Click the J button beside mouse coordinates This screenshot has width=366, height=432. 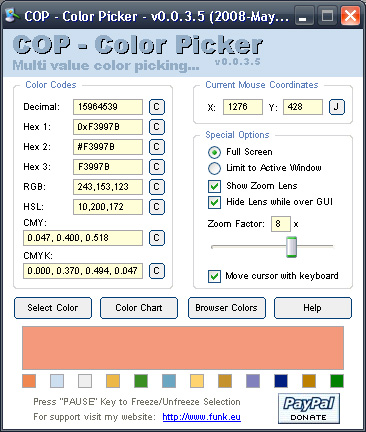[x=337, y=107]
